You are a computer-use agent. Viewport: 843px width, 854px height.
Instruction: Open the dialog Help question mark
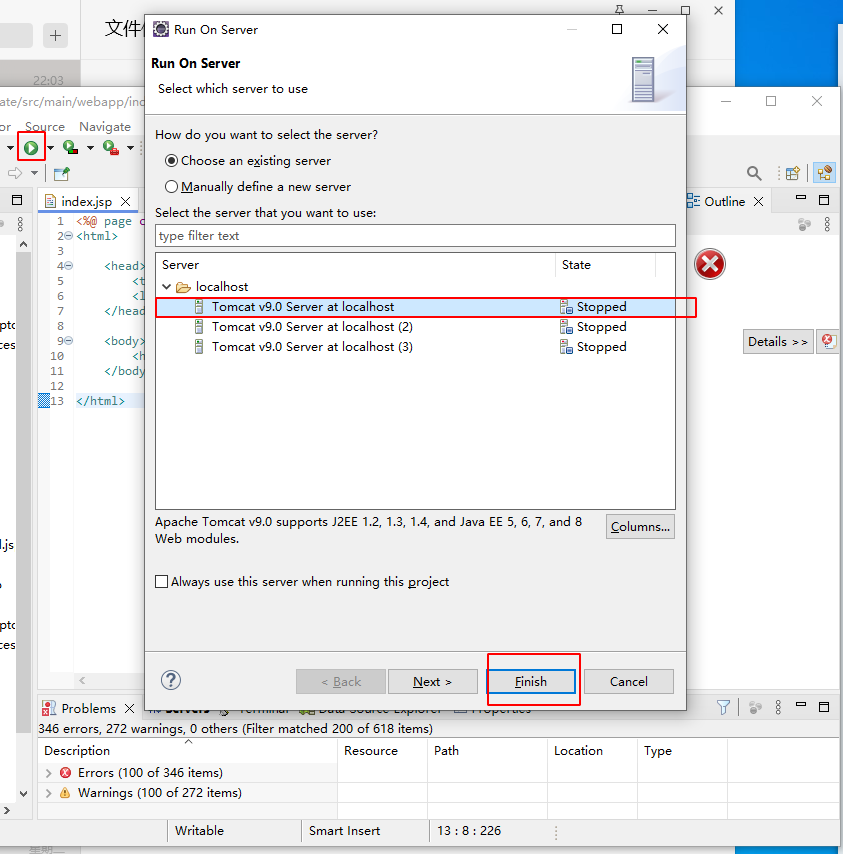pyautogui.click(x=171, y=680)
